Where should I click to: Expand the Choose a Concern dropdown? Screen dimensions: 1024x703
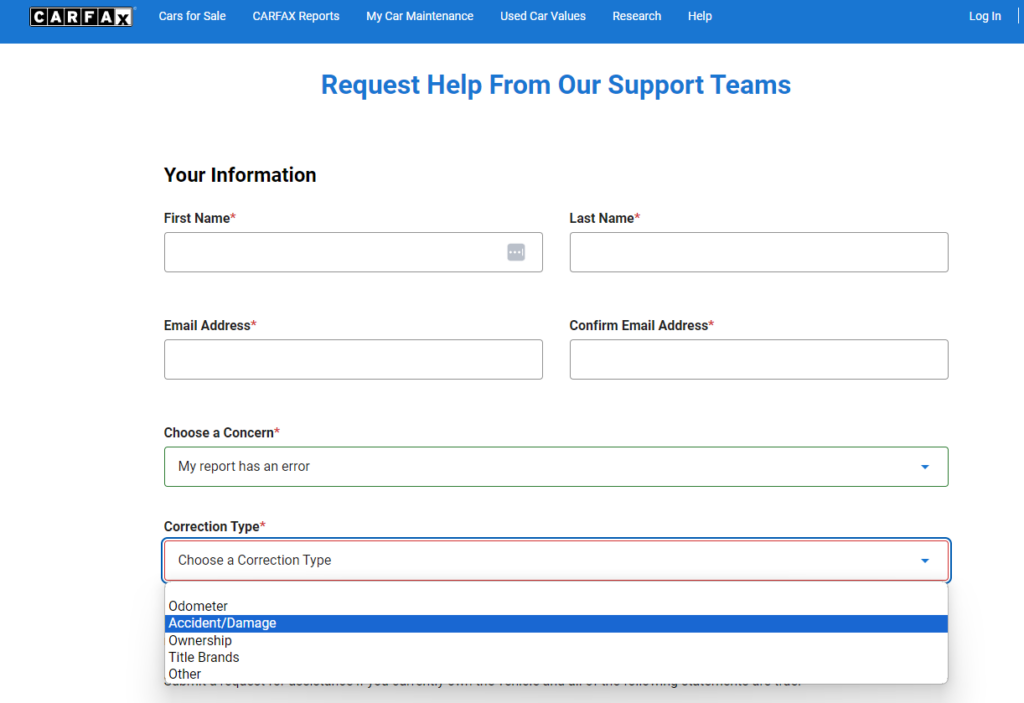click(555, 467)
